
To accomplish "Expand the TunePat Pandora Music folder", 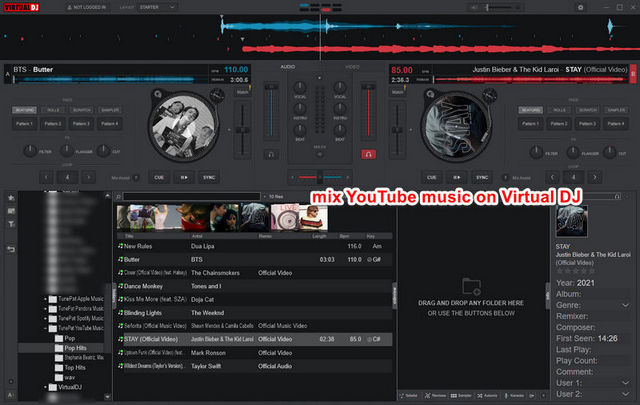I will click(x=45, y=309).
